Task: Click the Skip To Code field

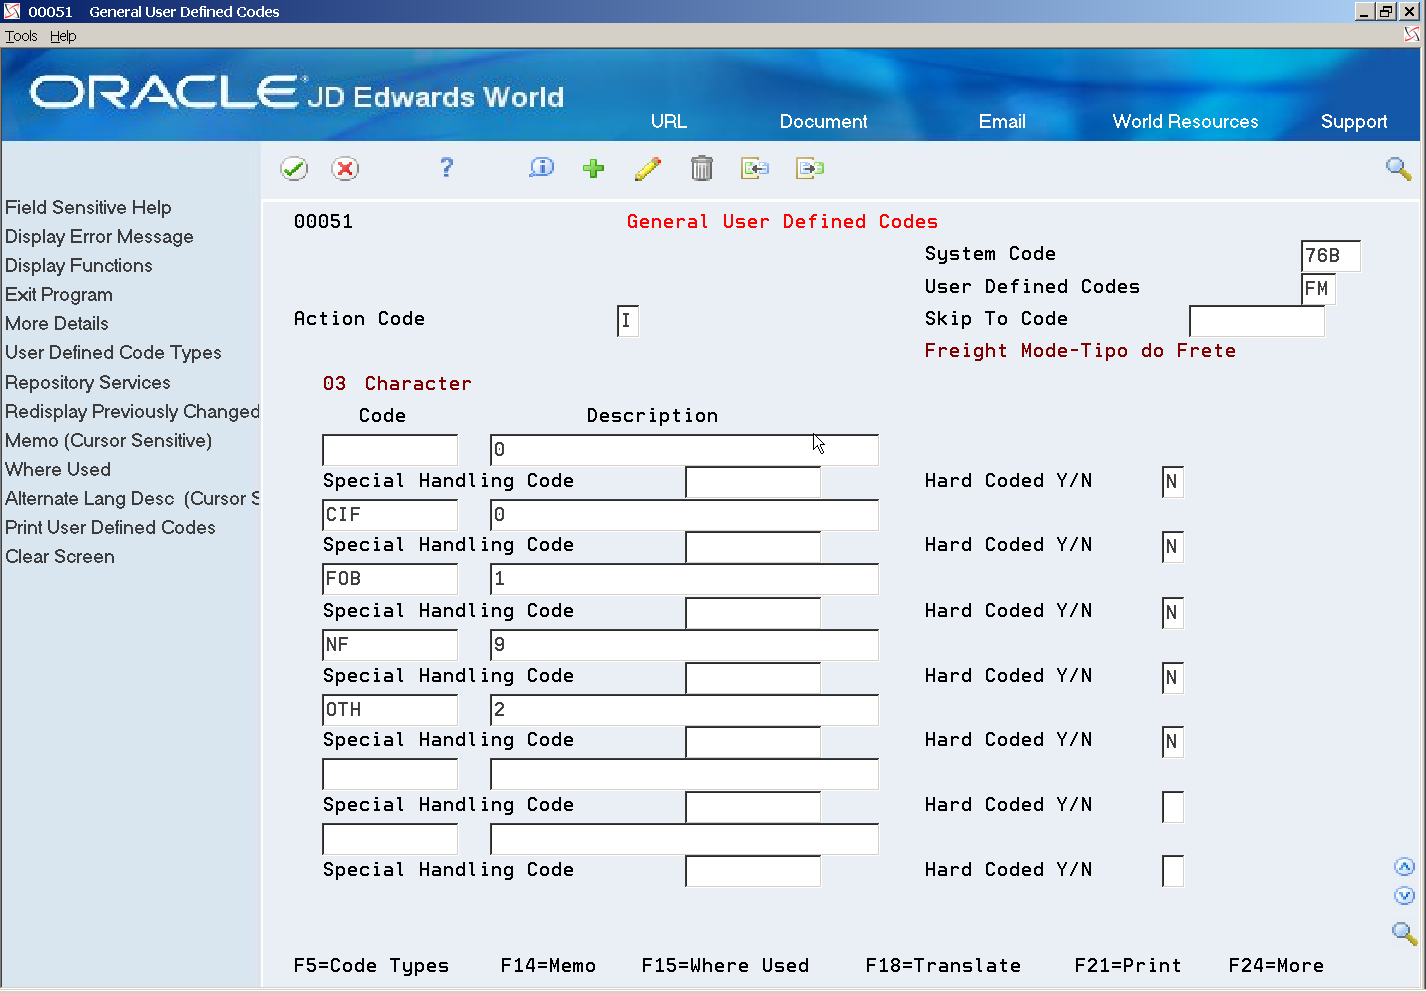Action: 1257,321
